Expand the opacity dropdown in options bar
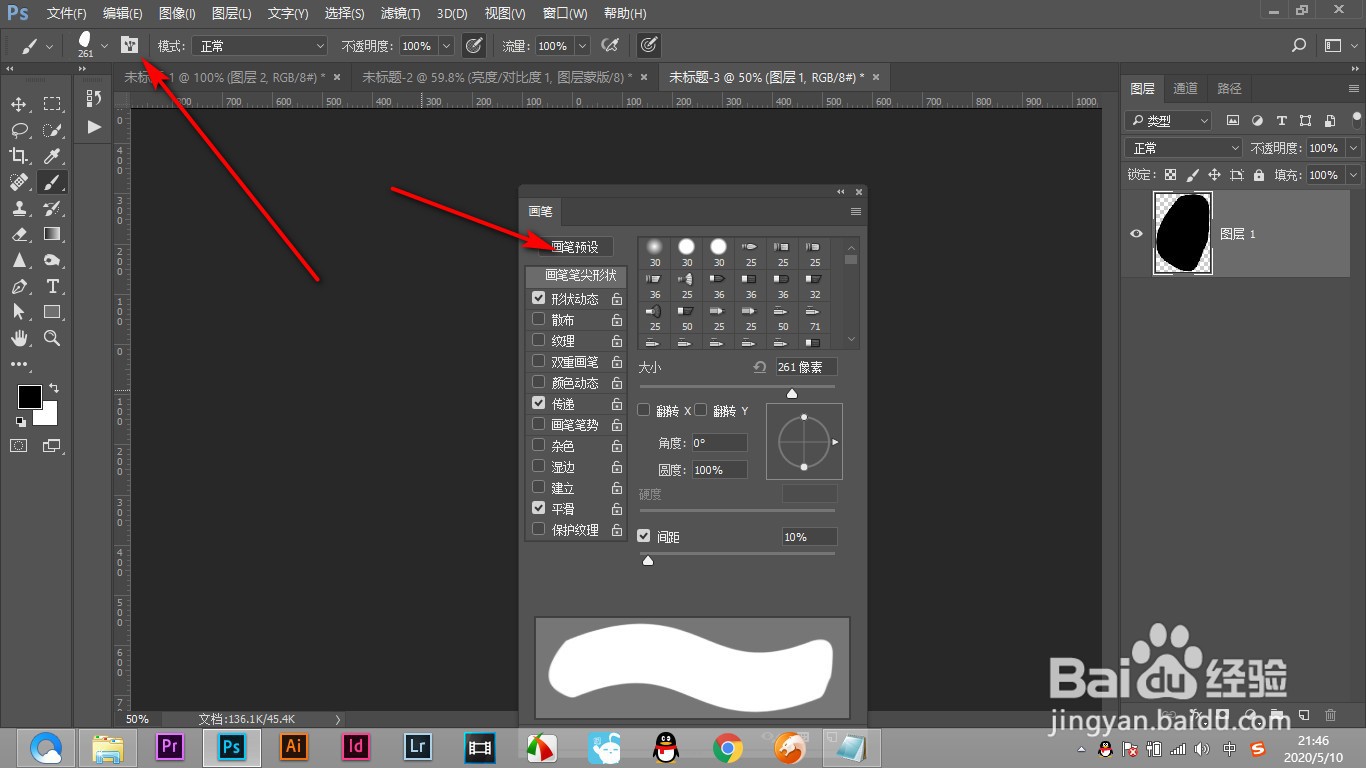 [x=446, y=46]
